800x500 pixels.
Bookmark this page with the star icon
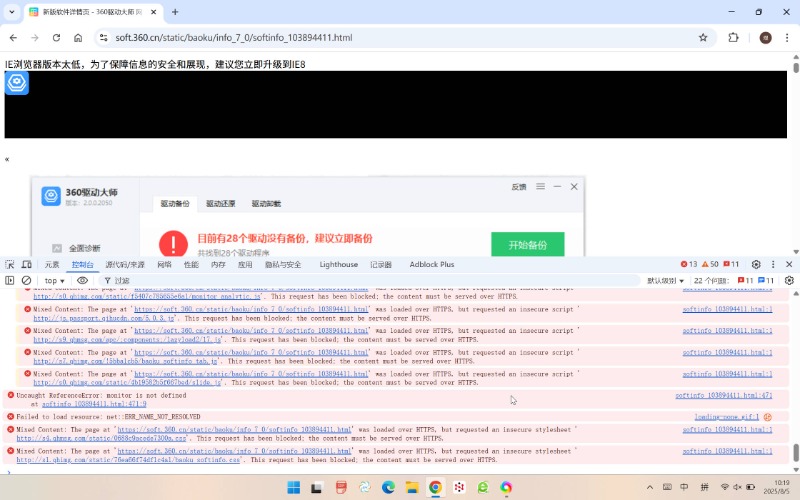[x=703, y=38]
